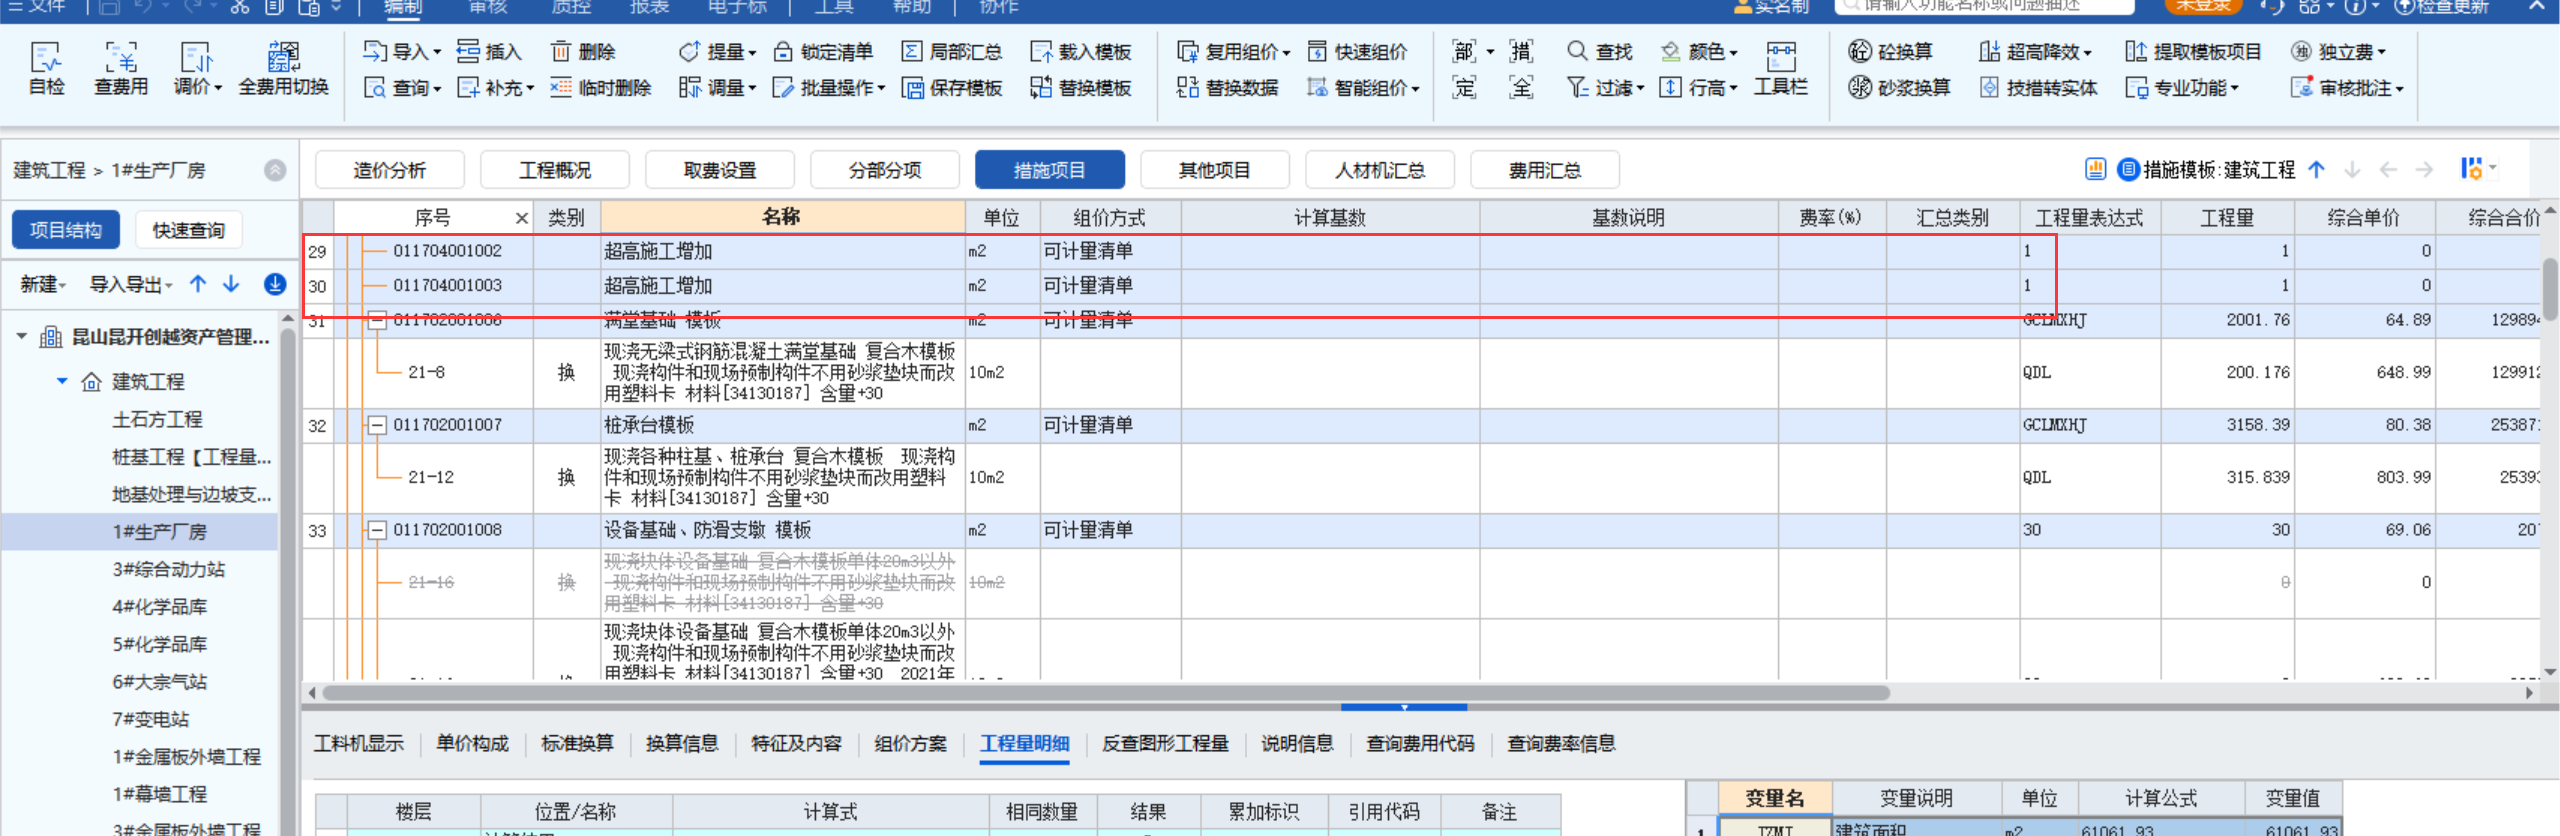This screenshot has height=836, width=2560.
Task: Click the x in 序号 column header
Action: pos(521,218)
